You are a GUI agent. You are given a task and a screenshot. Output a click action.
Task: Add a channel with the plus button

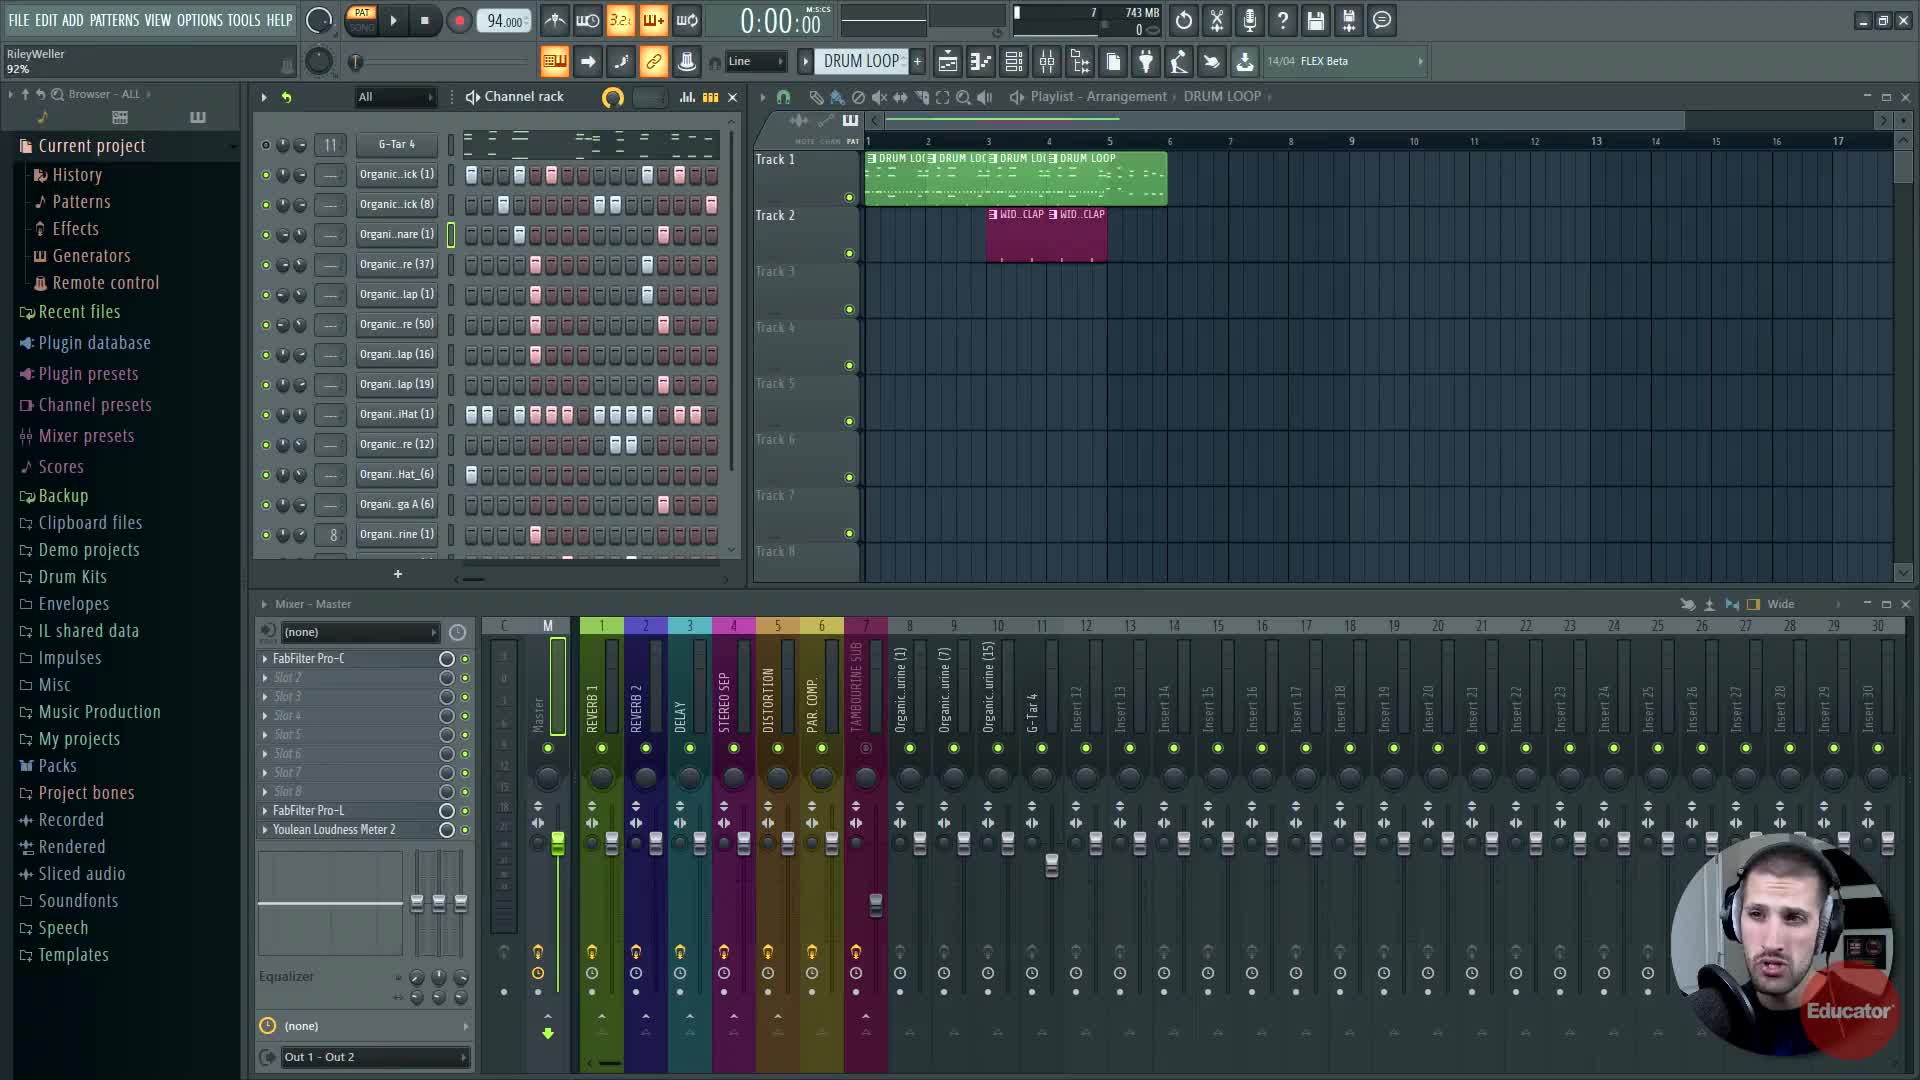coord(397,574)
